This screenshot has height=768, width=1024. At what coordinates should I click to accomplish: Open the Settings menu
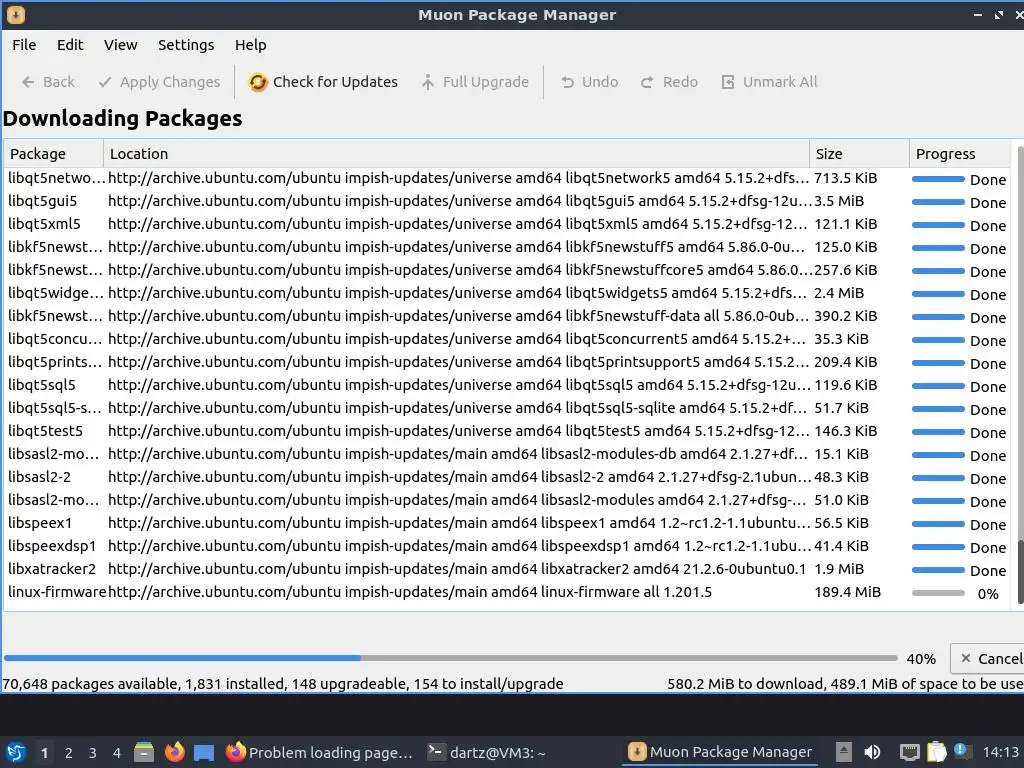(x=185, y=45)
